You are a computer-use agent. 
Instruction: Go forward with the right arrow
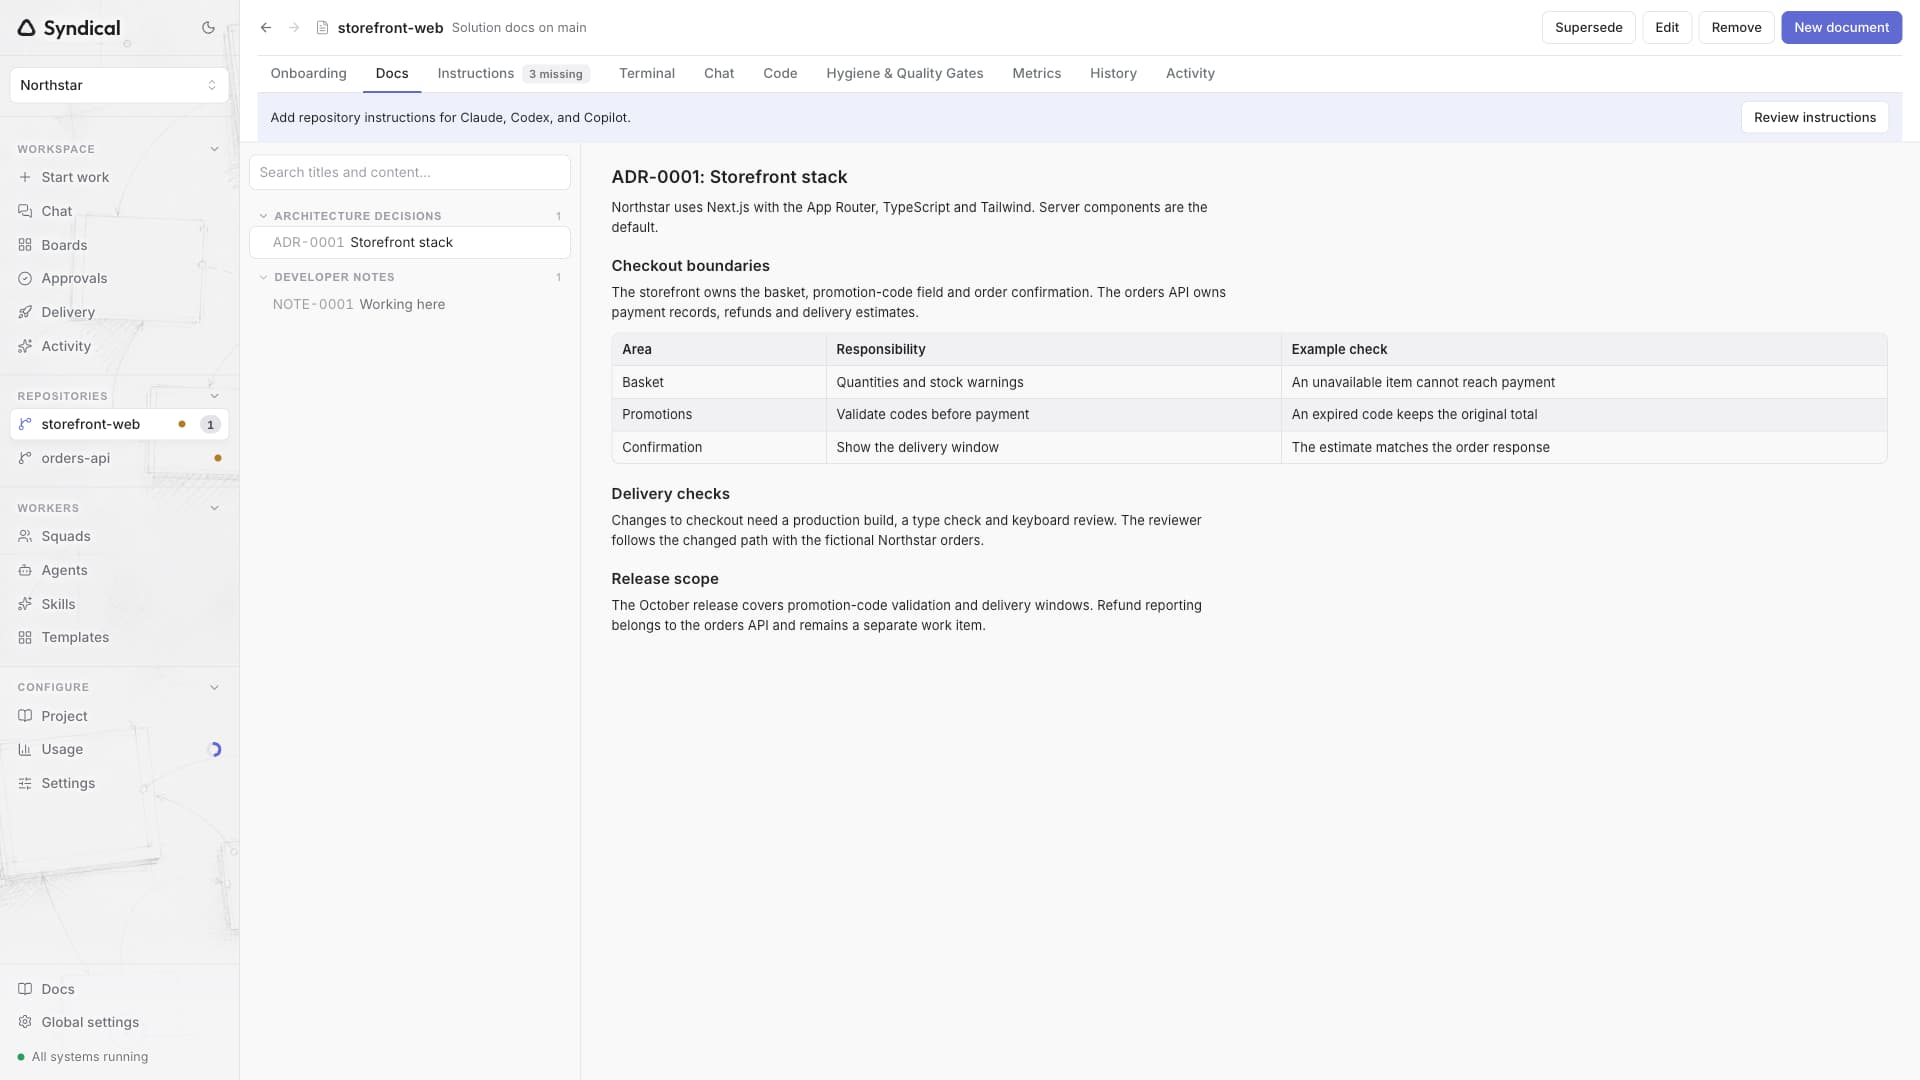pyautogui.click(x=294, y=28)
